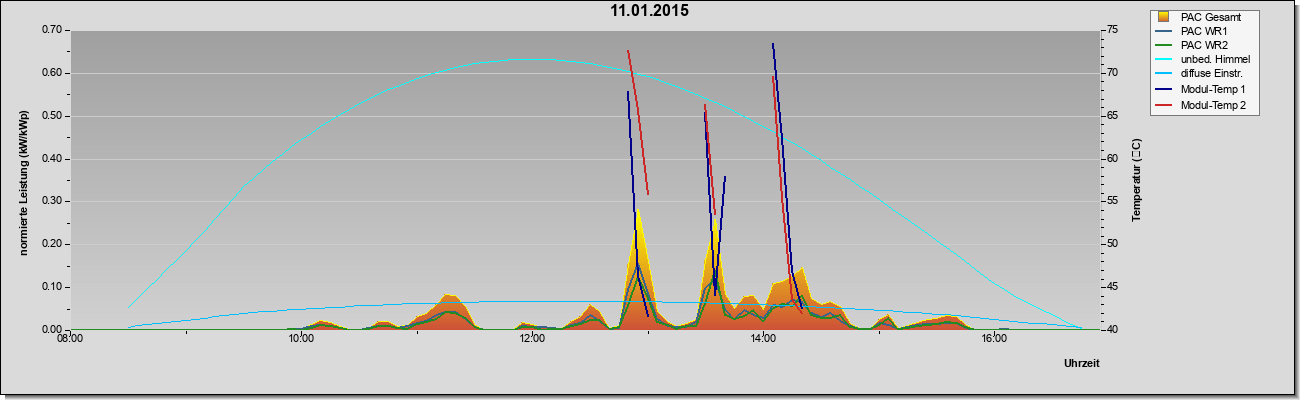Click the chart title 11.01.2015

[x=650, y=12]
